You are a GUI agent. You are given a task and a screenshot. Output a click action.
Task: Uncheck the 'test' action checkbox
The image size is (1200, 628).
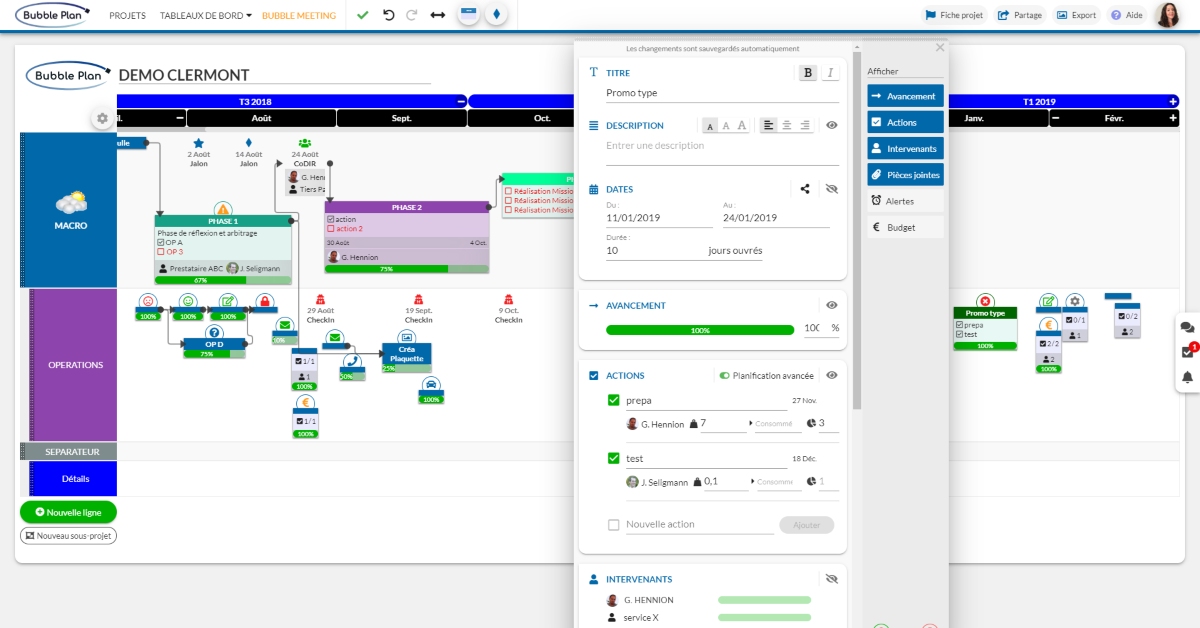614,458
